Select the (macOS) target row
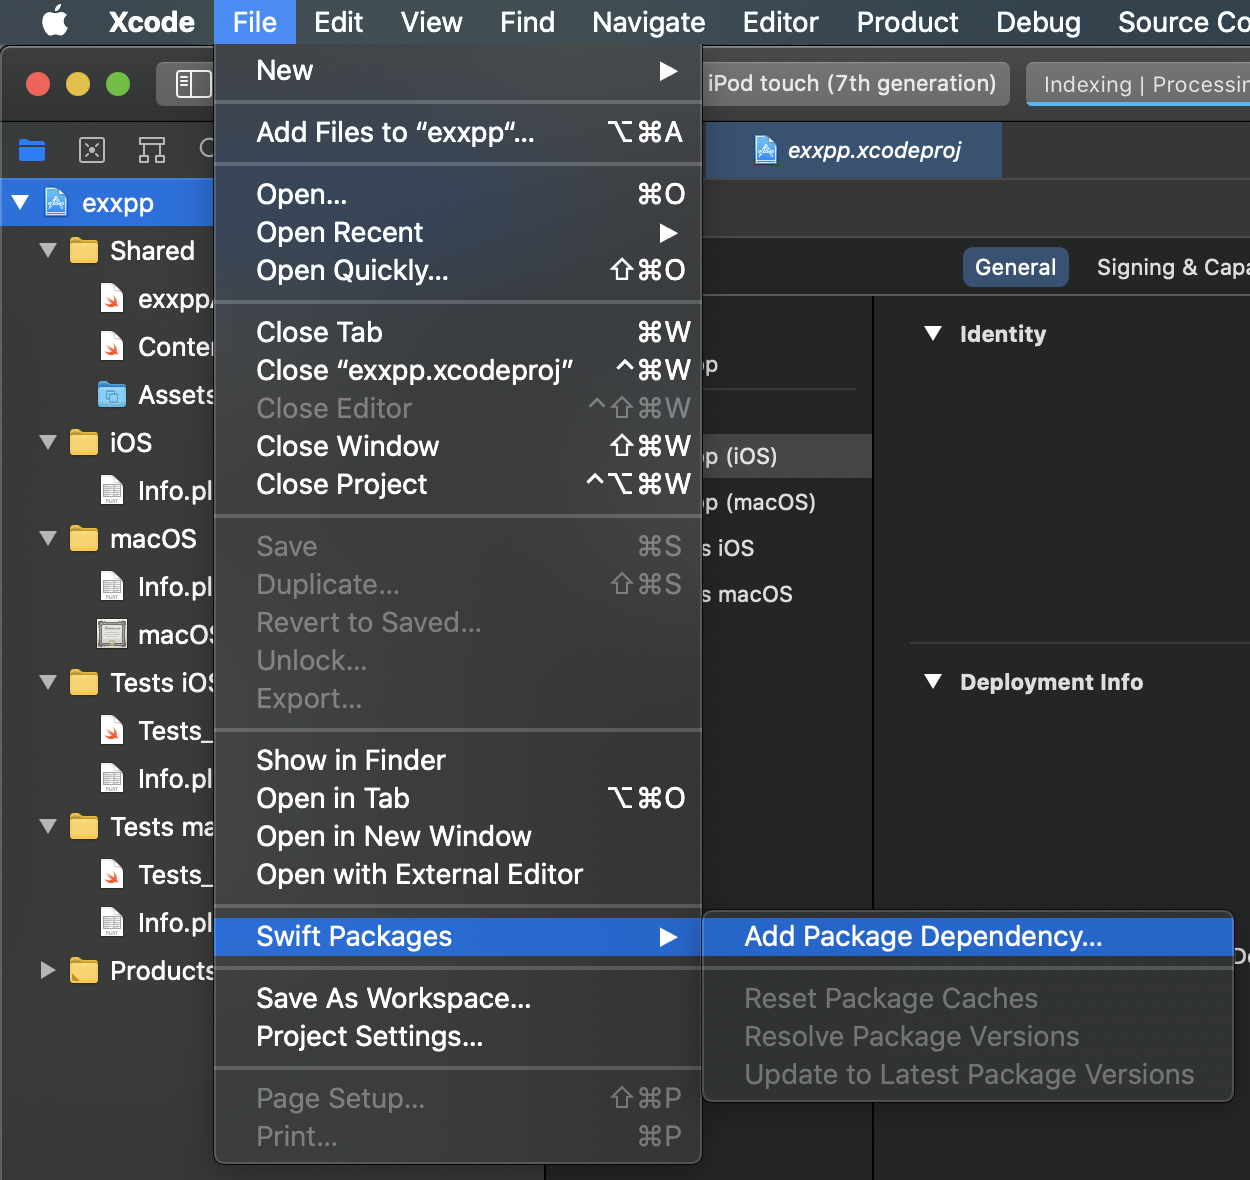 click(x=786, y=502)
